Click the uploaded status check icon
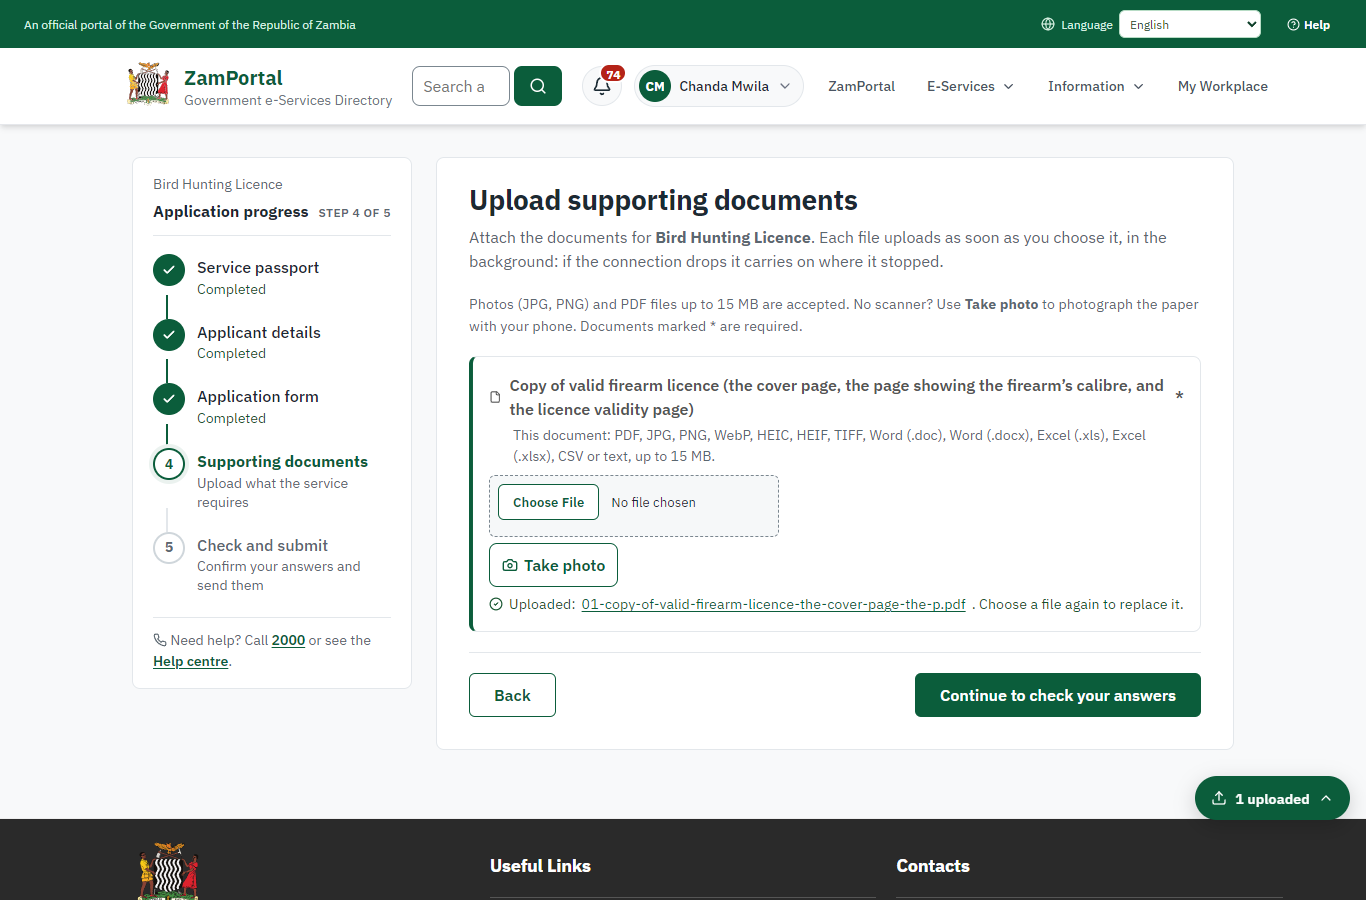Screen dimensions: 1366x900 coord(496,604)
